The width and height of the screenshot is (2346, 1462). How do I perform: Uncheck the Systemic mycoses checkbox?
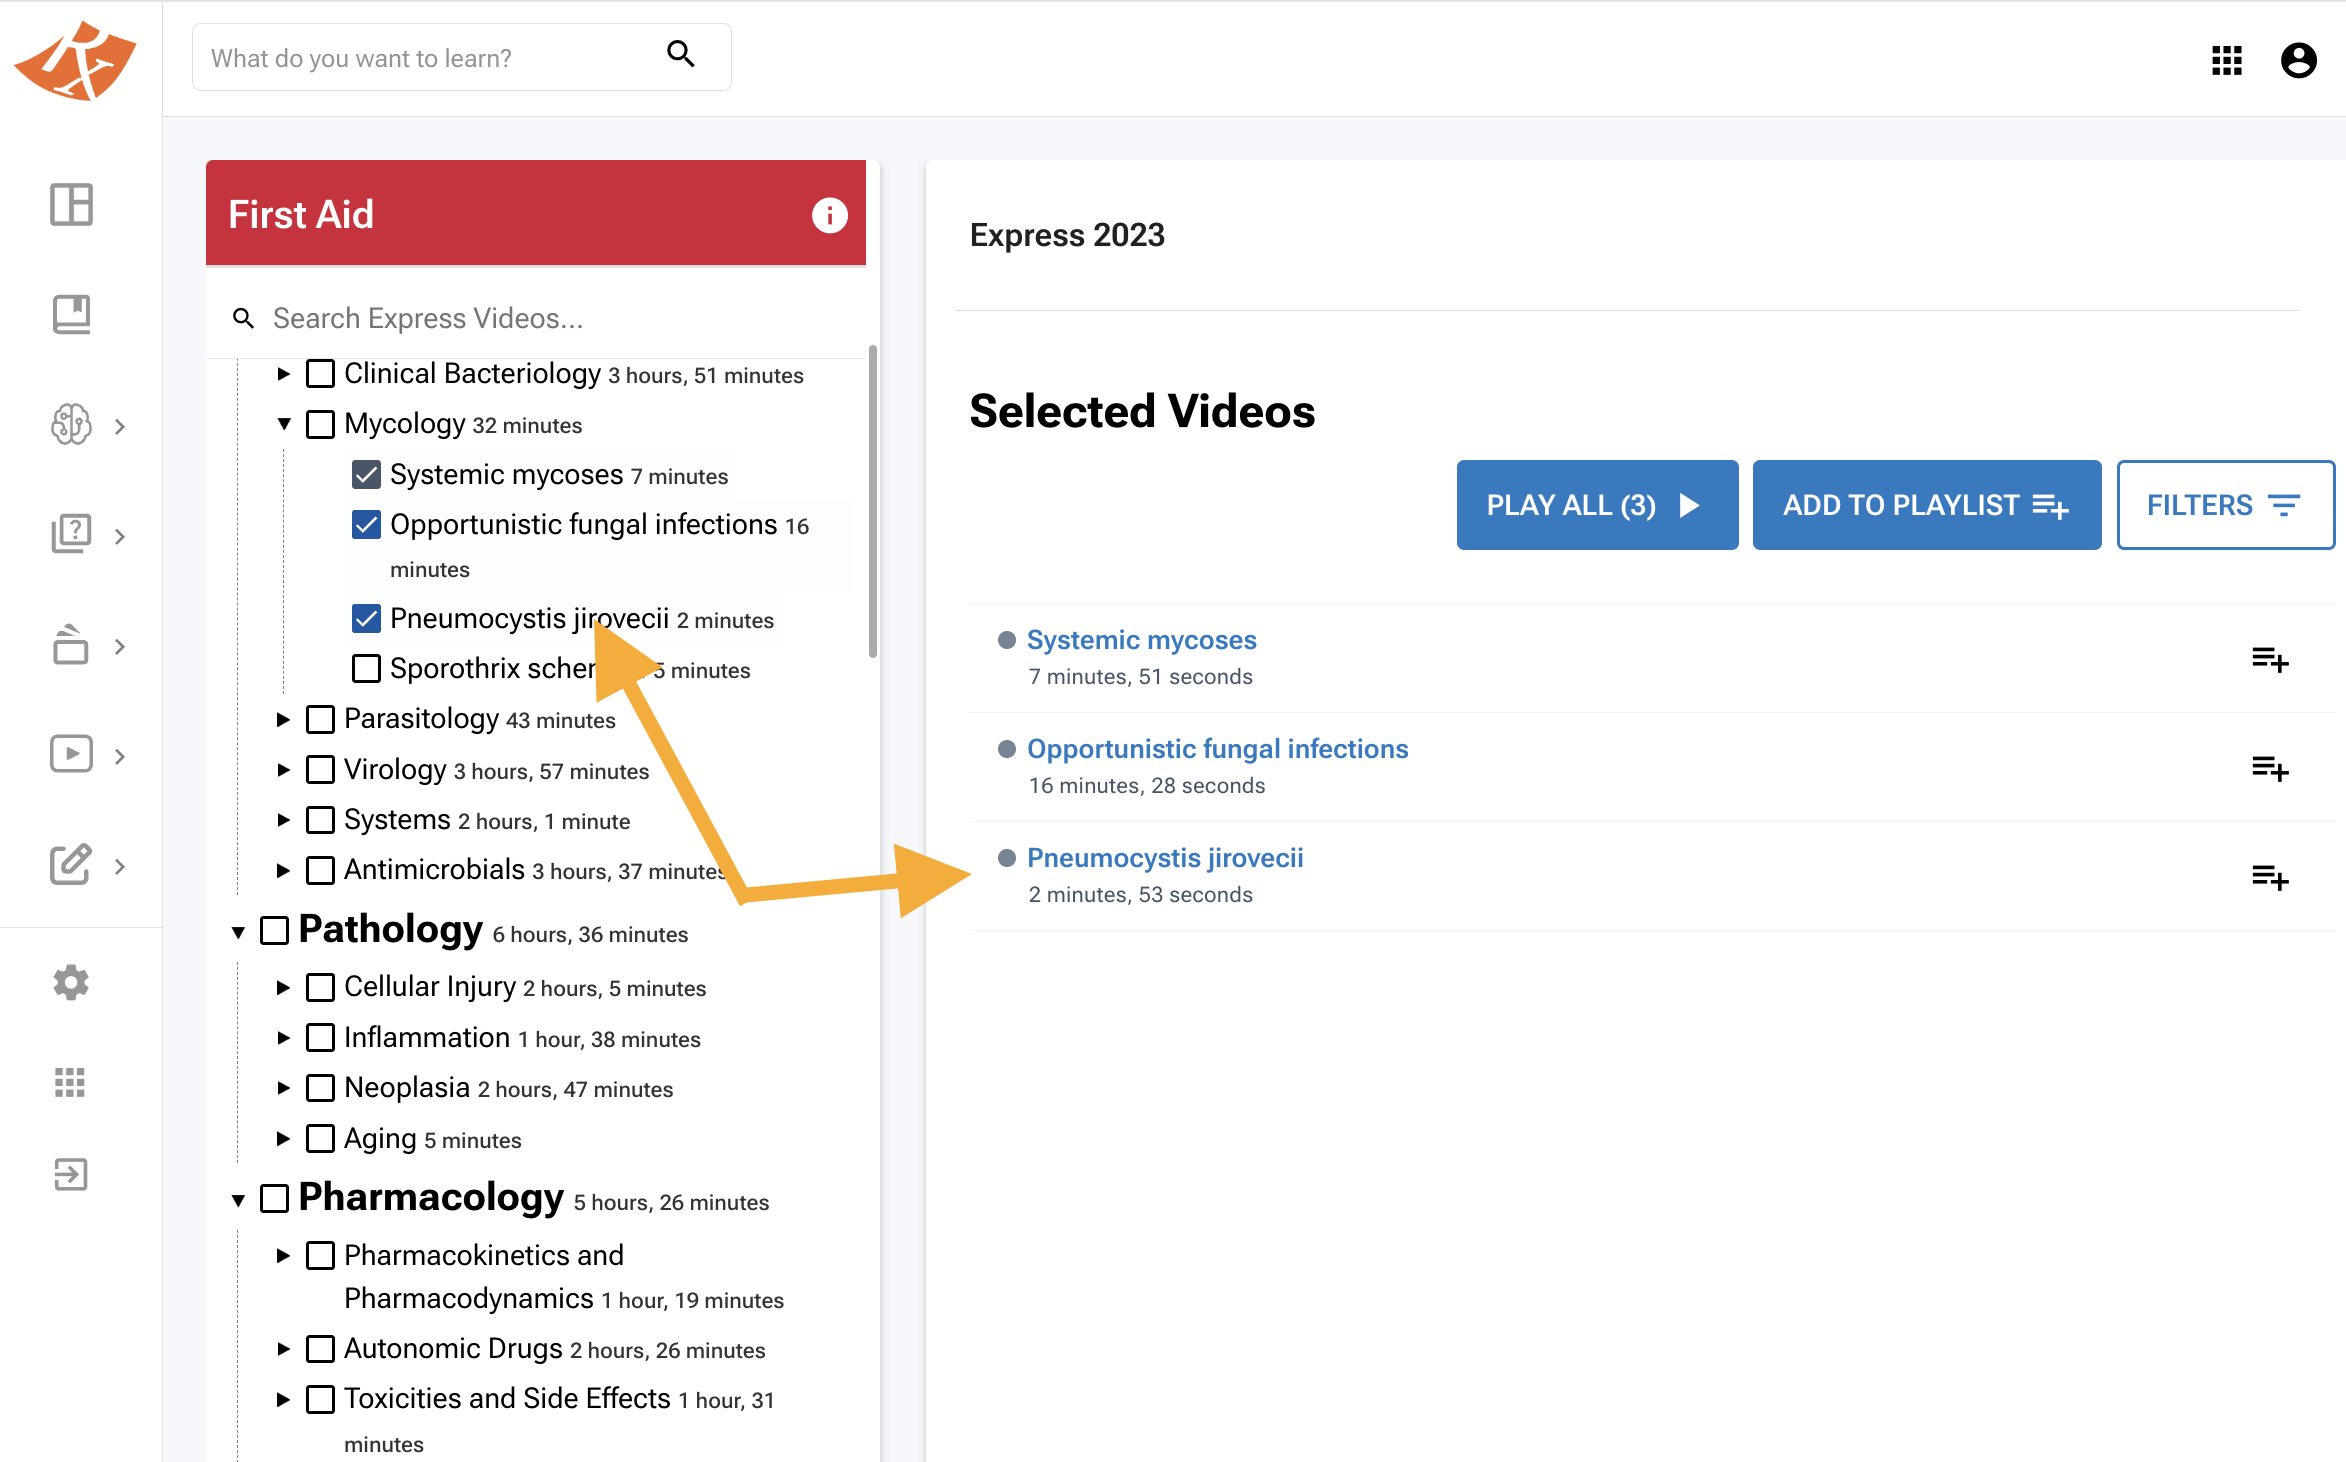click(366, 474)
